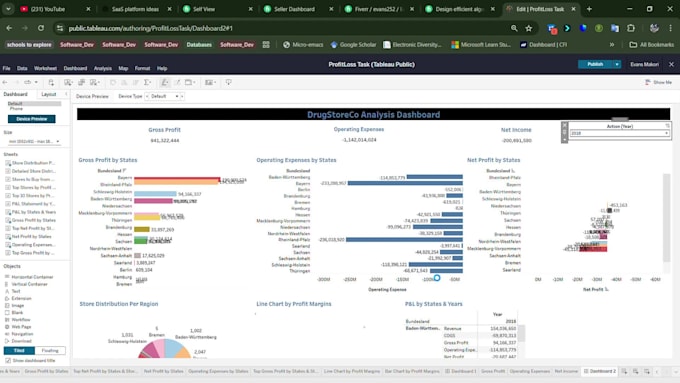680x383 pixels.
Task: Bookmark this page with the star icon
Action: click(x=529, y=28)
